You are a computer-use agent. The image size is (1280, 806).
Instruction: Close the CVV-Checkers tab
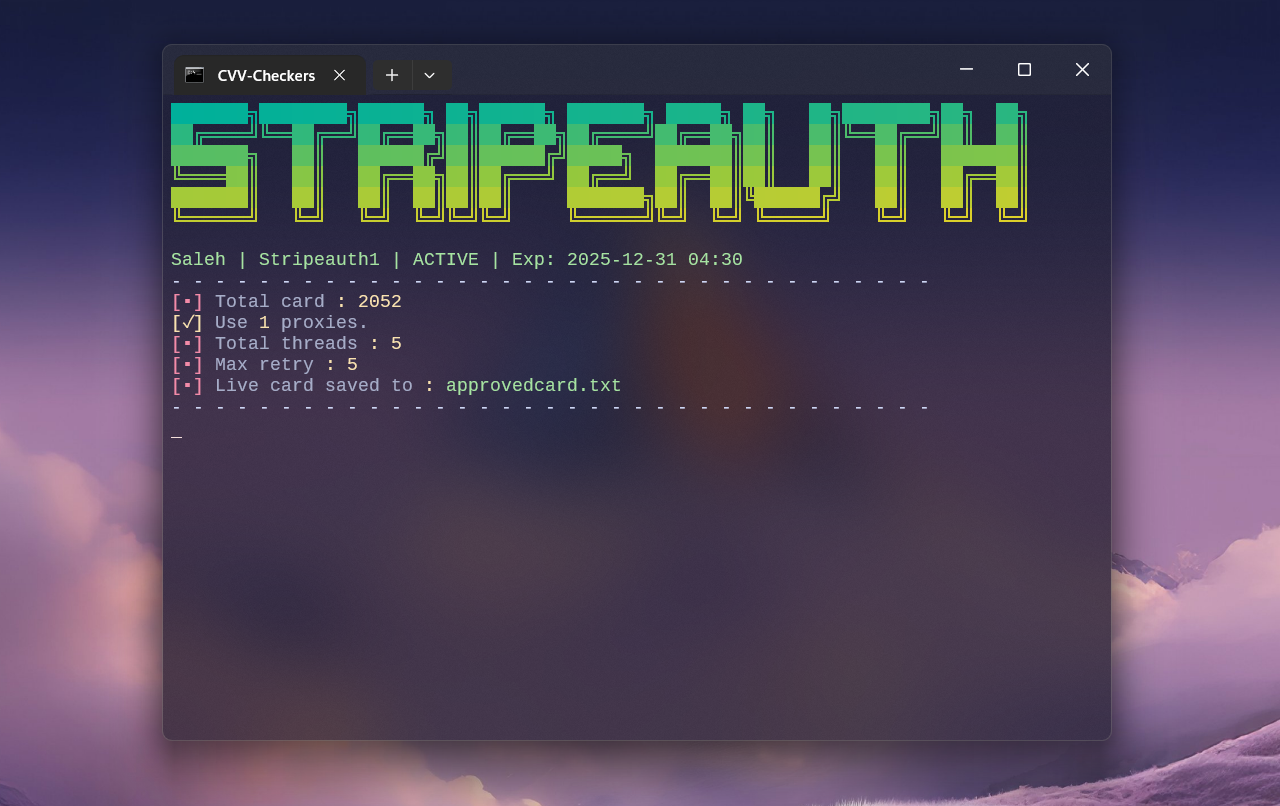340,75
